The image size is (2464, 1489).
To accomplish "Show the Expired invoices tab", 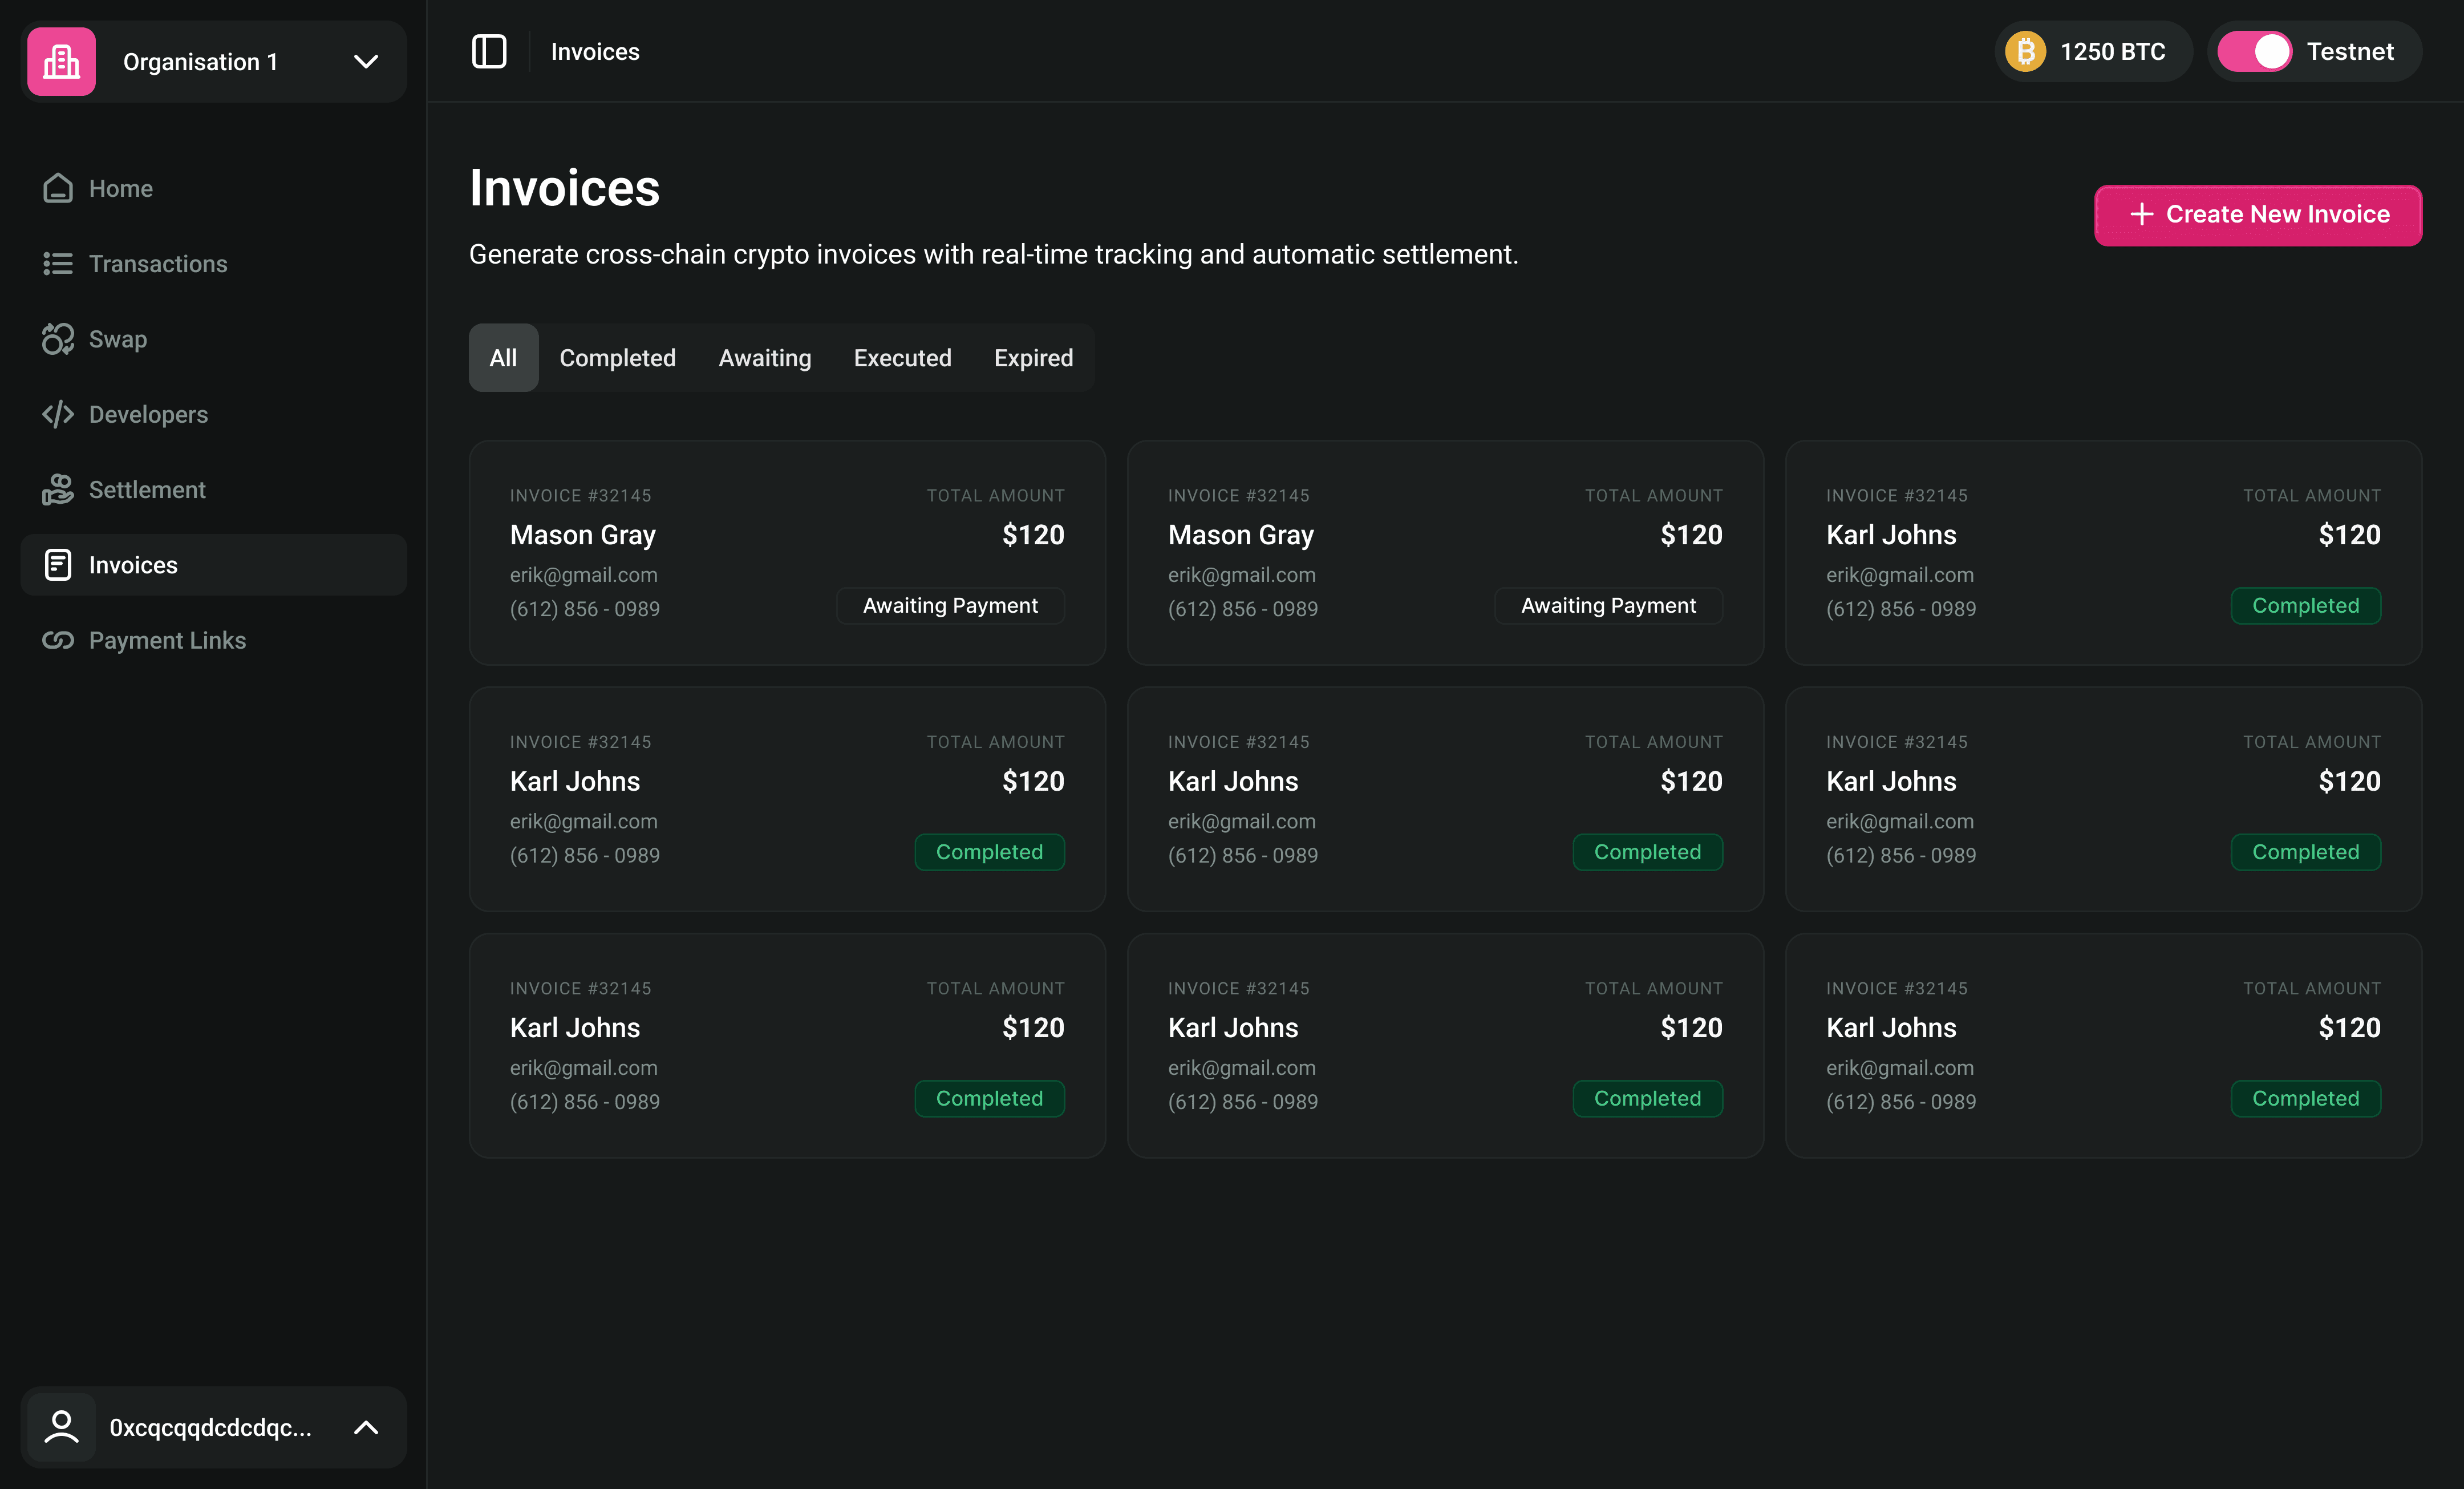I will [x=1033, y=358].
